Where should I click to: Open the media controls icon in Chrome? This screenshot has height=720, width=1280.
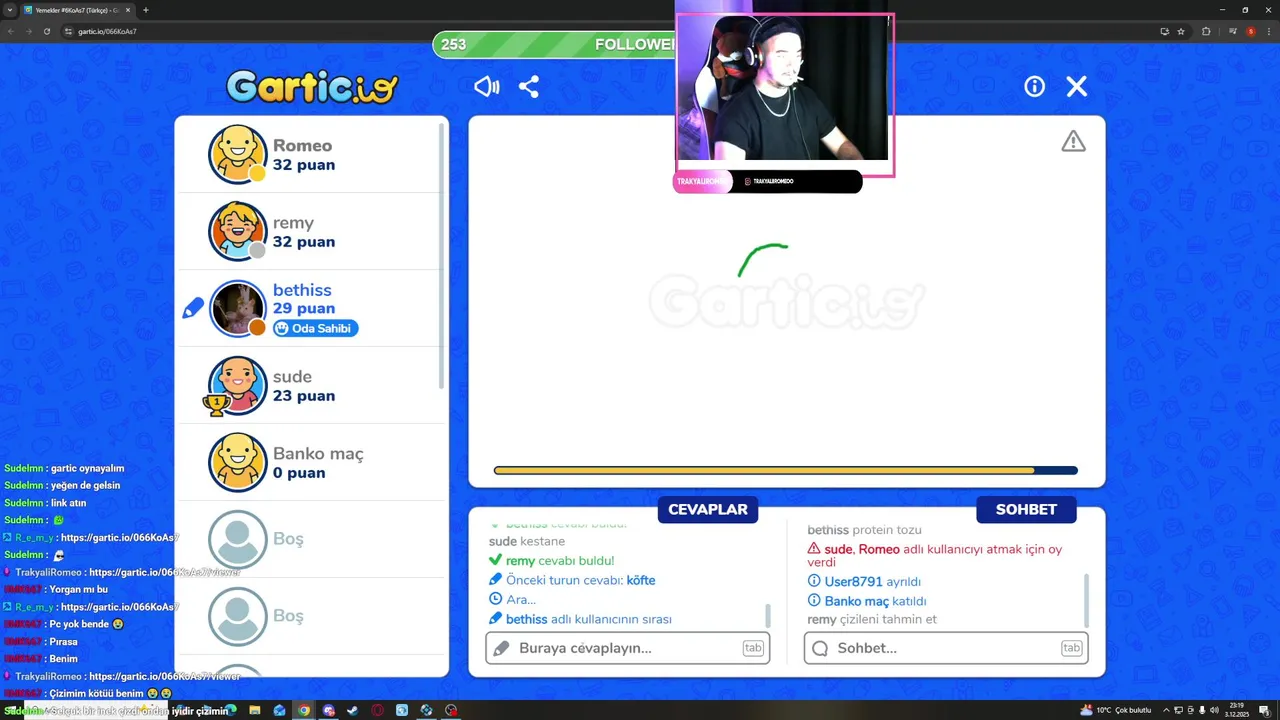pos(1233,31)
